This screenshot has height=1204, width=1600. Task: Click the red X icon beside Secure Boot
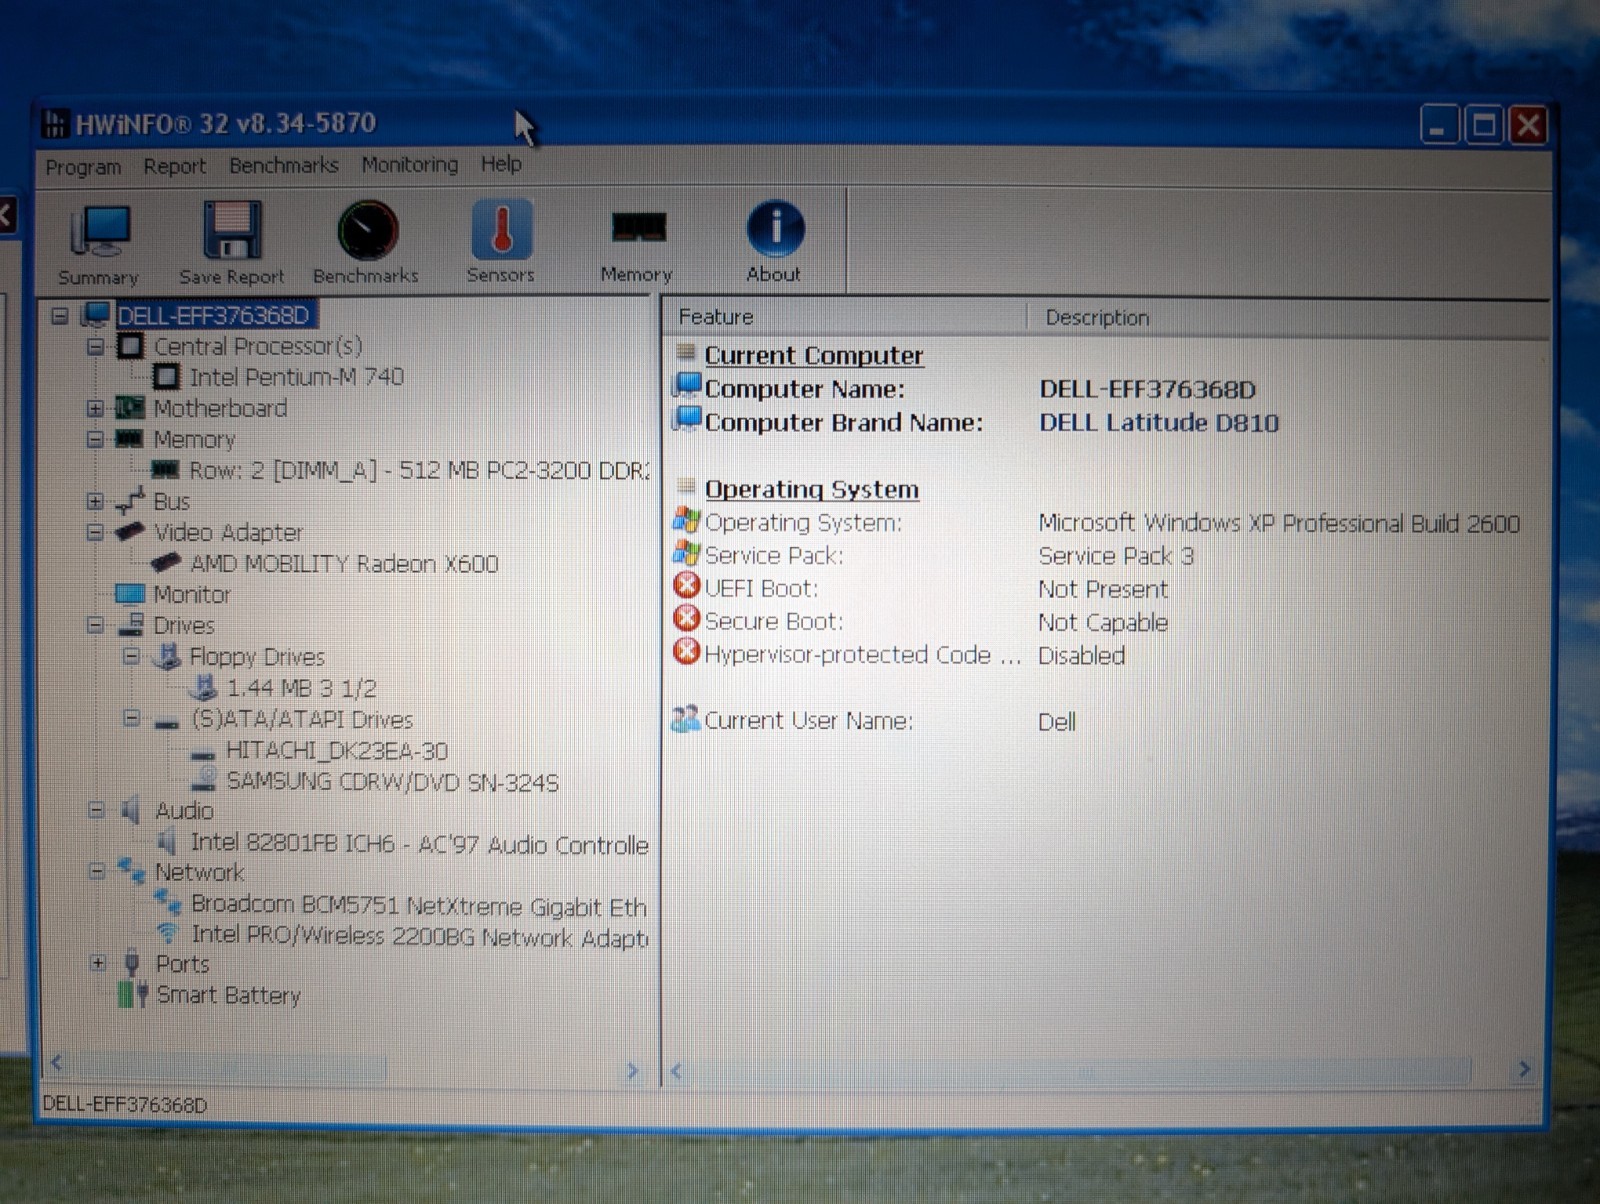point(687,619)
